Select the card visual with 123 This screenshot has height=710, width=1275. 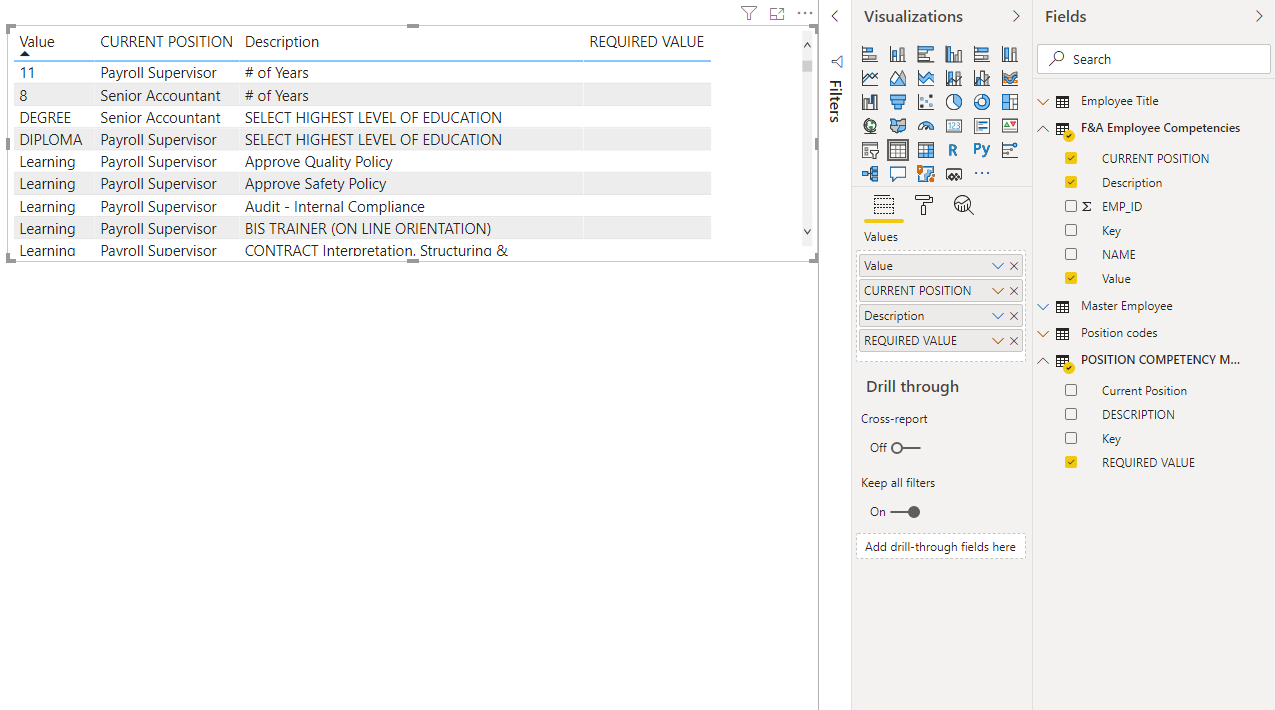pos(954,126)
